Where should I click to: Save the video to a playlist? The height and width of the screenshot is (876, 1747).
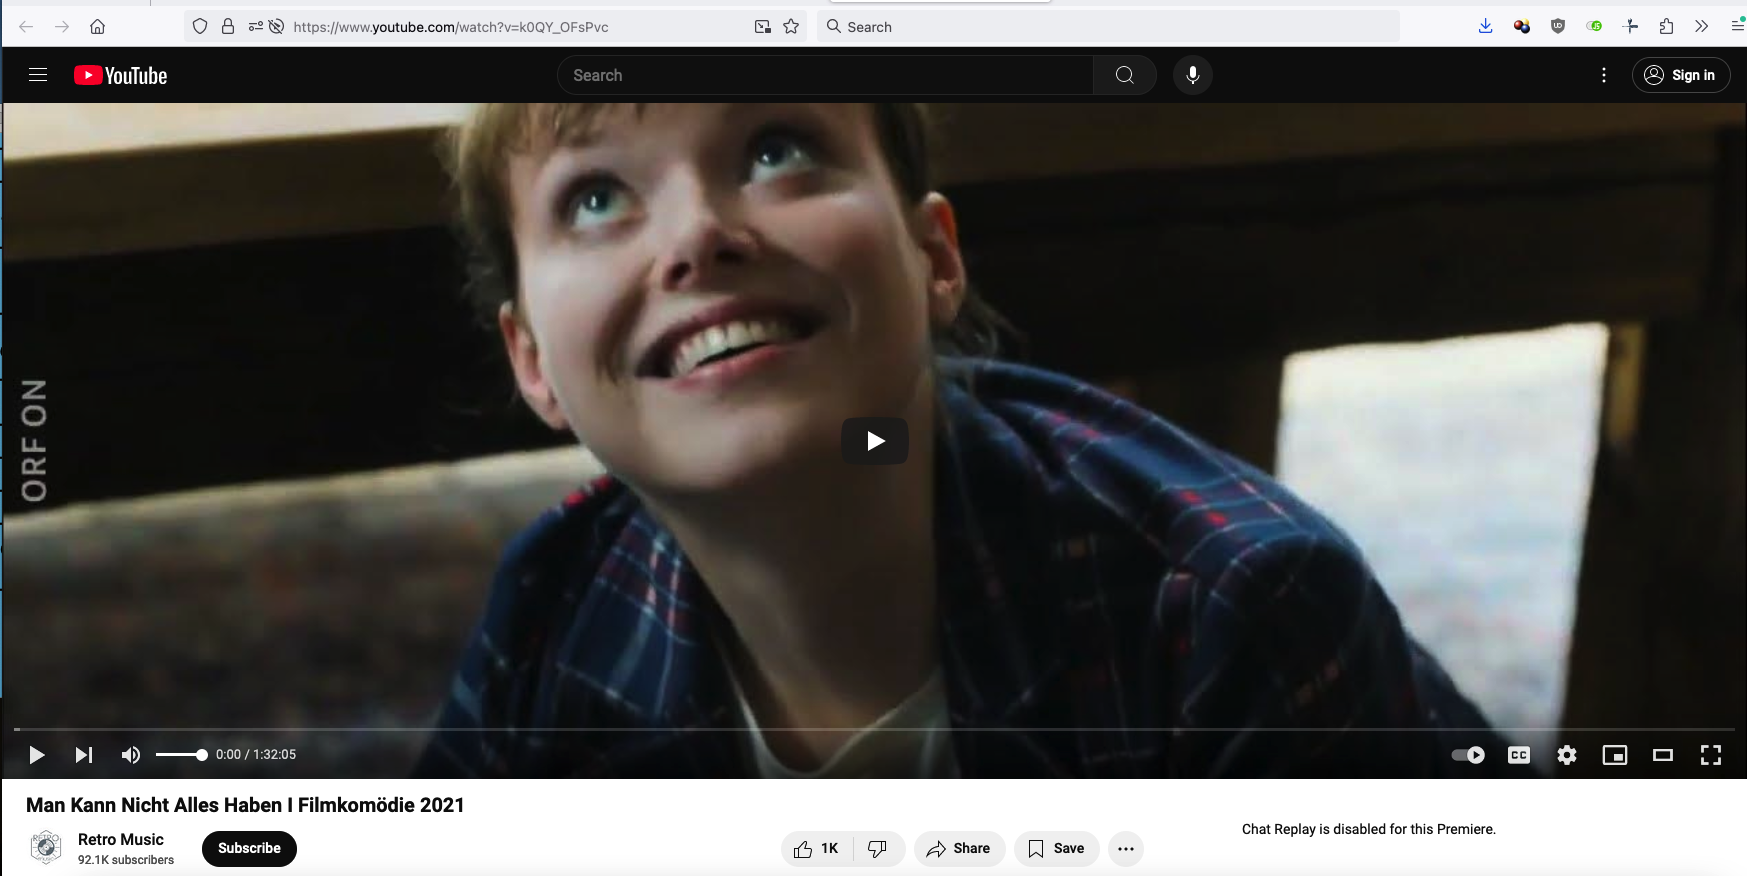[x=1056, y=849]
